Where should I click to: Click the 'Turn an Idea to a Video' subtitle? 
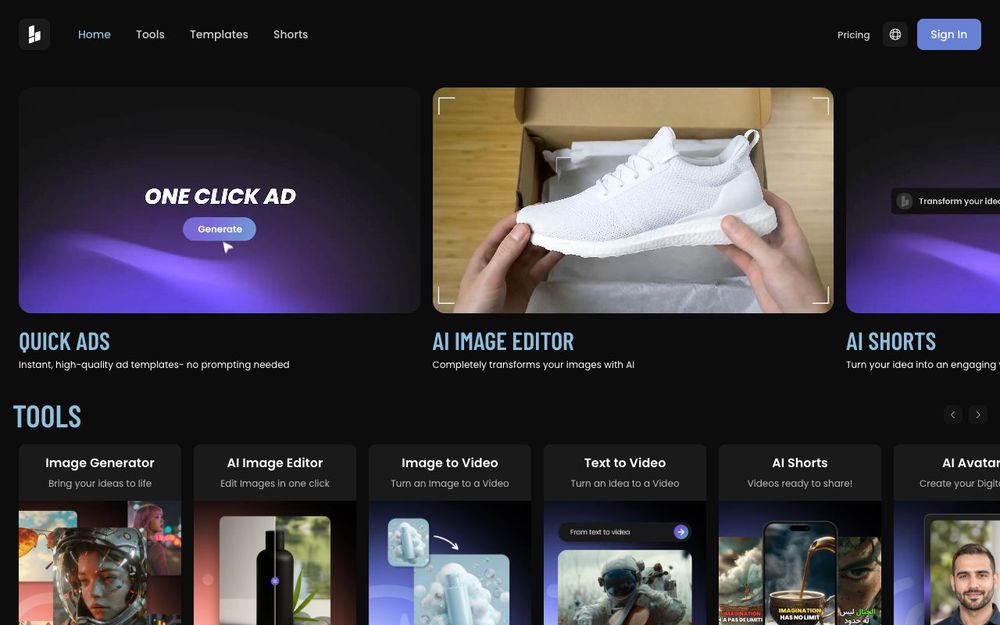[625, 483]
